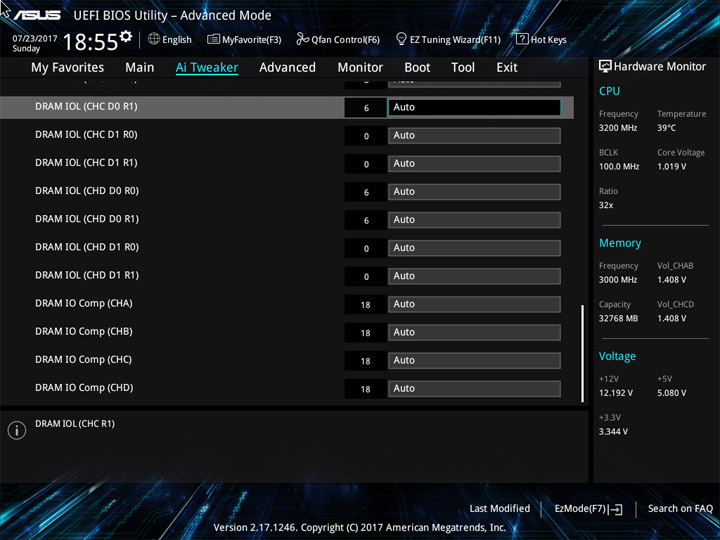This screenshot has height=540, width=720.
Task: Click the Auto field for DRAM IO Comp (CHB)
Action: [474, 332]
